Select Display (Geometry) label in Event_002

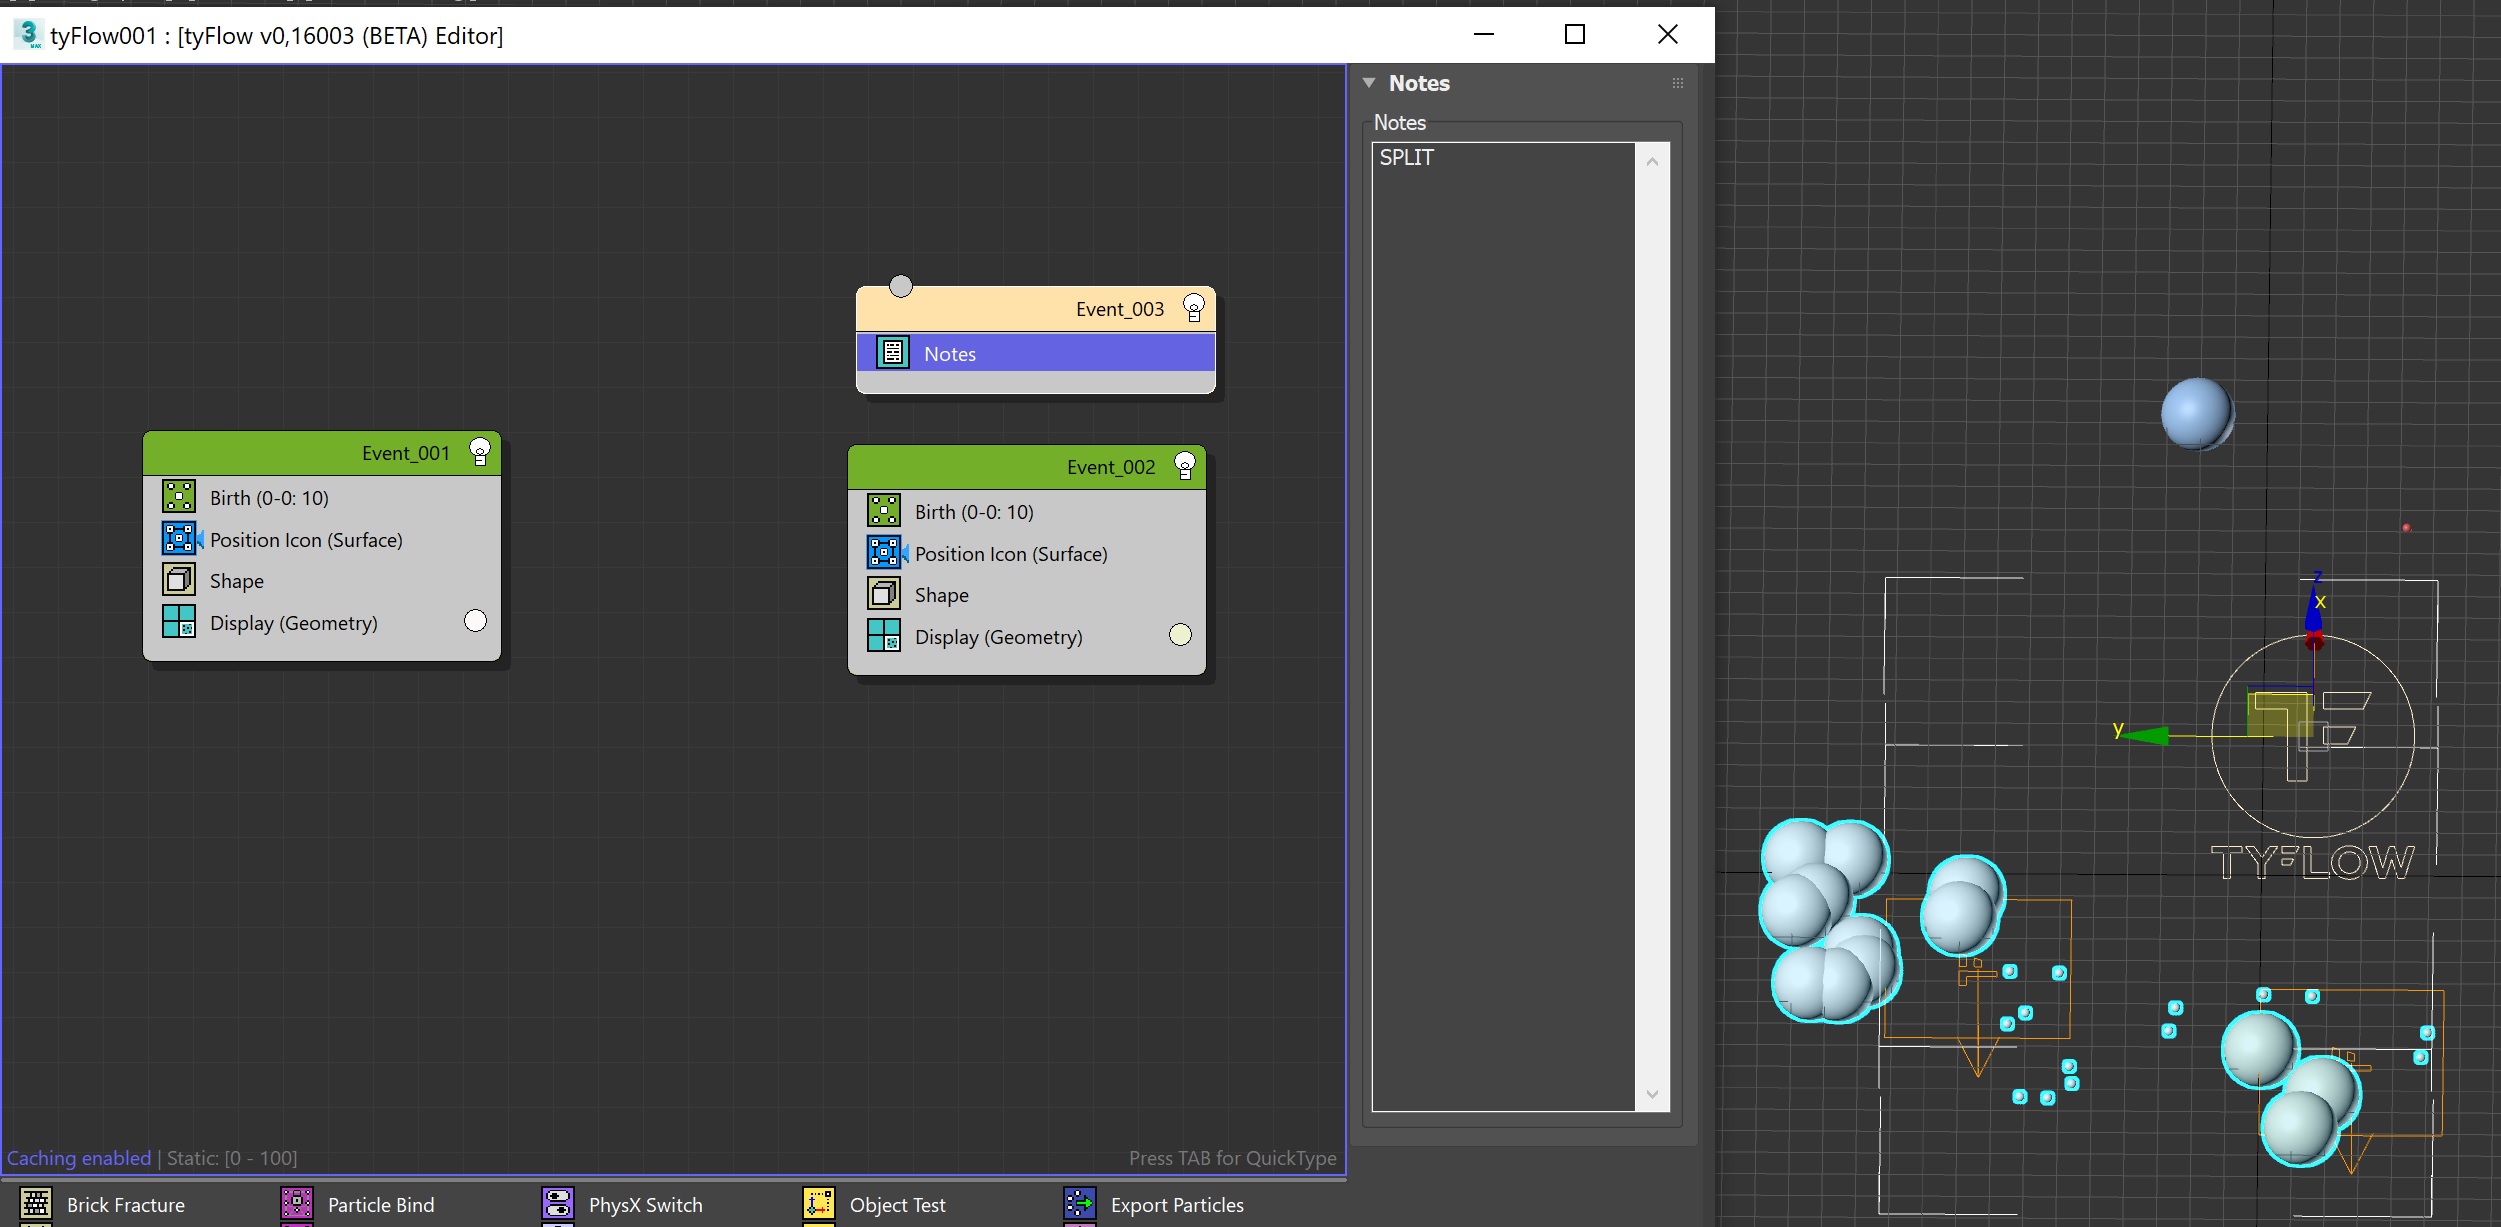pyautogui.click(x=999, y=637)
